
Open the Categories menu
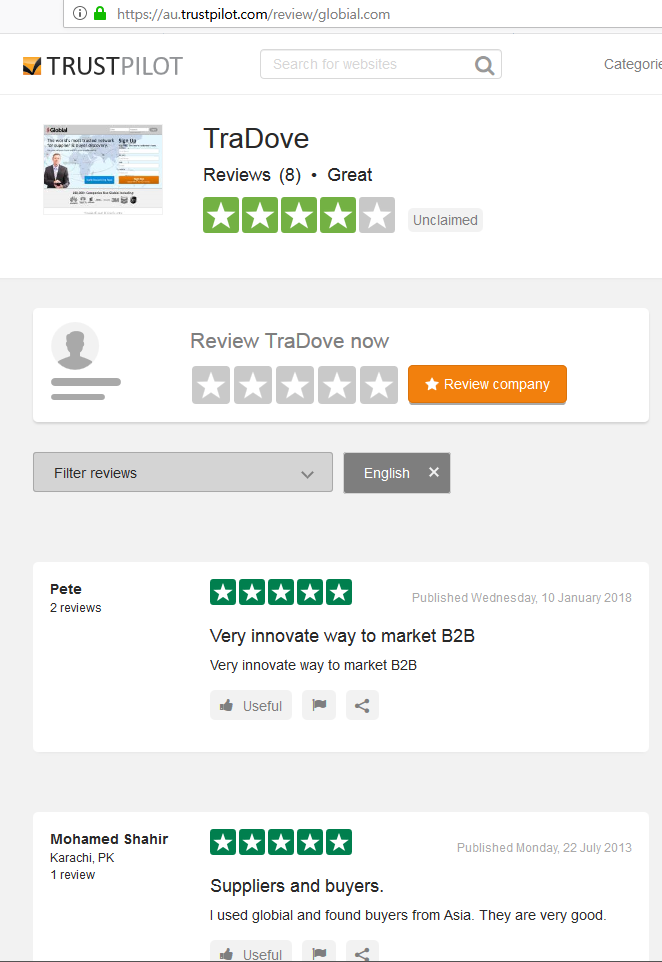coord(633,64)
